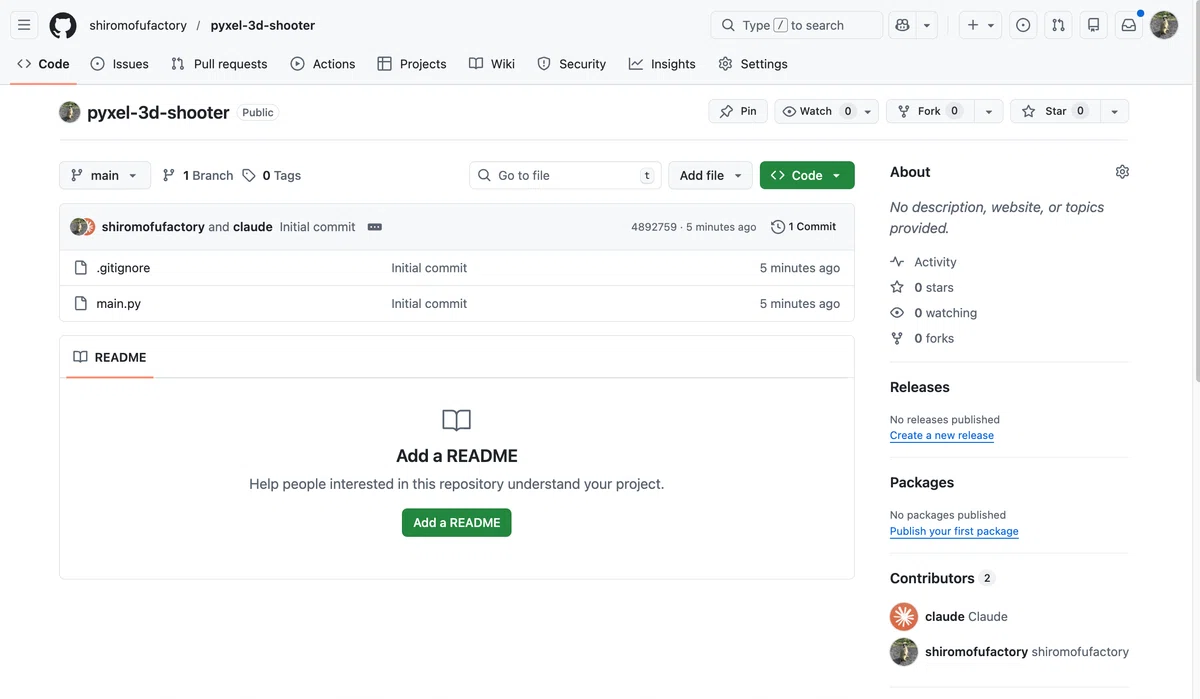Image resolution: width=1200 pixels, height=699 pixels.
Task: Open the Packages heading link
Action: pos(922,482)
